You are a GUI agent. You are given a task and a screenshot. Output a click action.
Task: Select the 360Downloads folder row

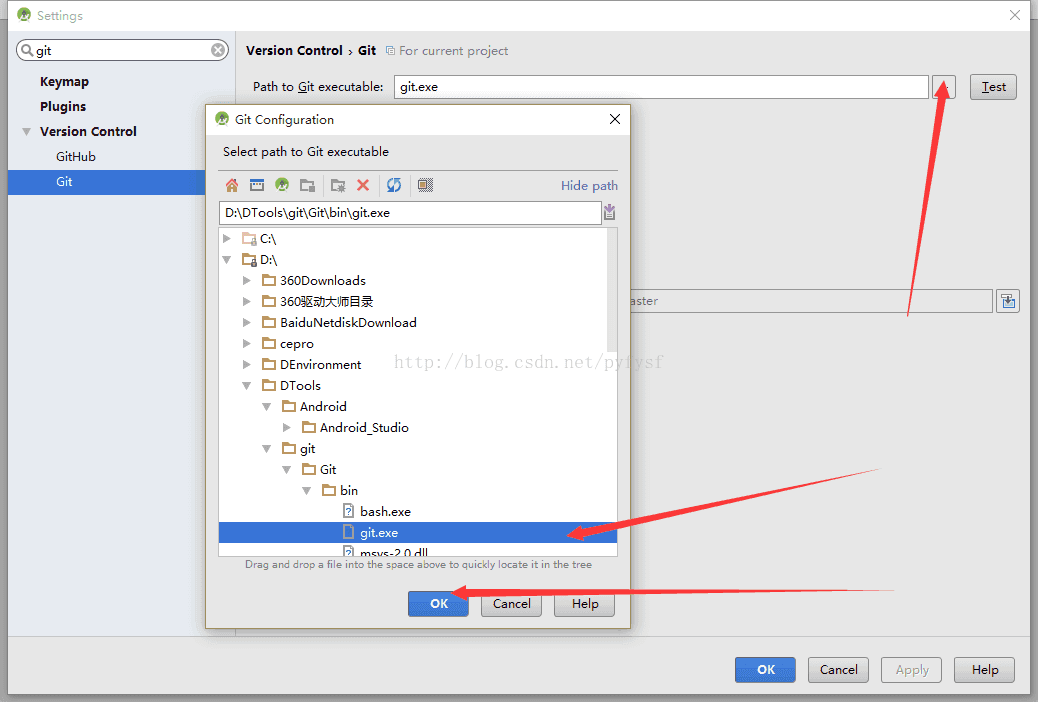(413, 281)
